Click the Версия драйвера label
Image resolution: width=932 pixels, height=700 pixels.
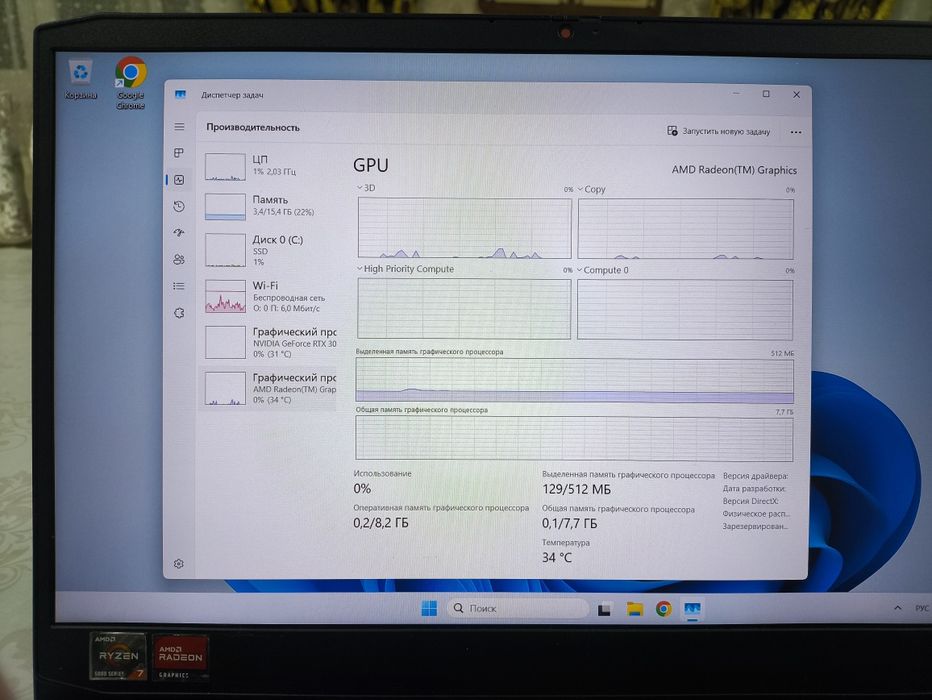pyautogui.click(x=755, y=476)
